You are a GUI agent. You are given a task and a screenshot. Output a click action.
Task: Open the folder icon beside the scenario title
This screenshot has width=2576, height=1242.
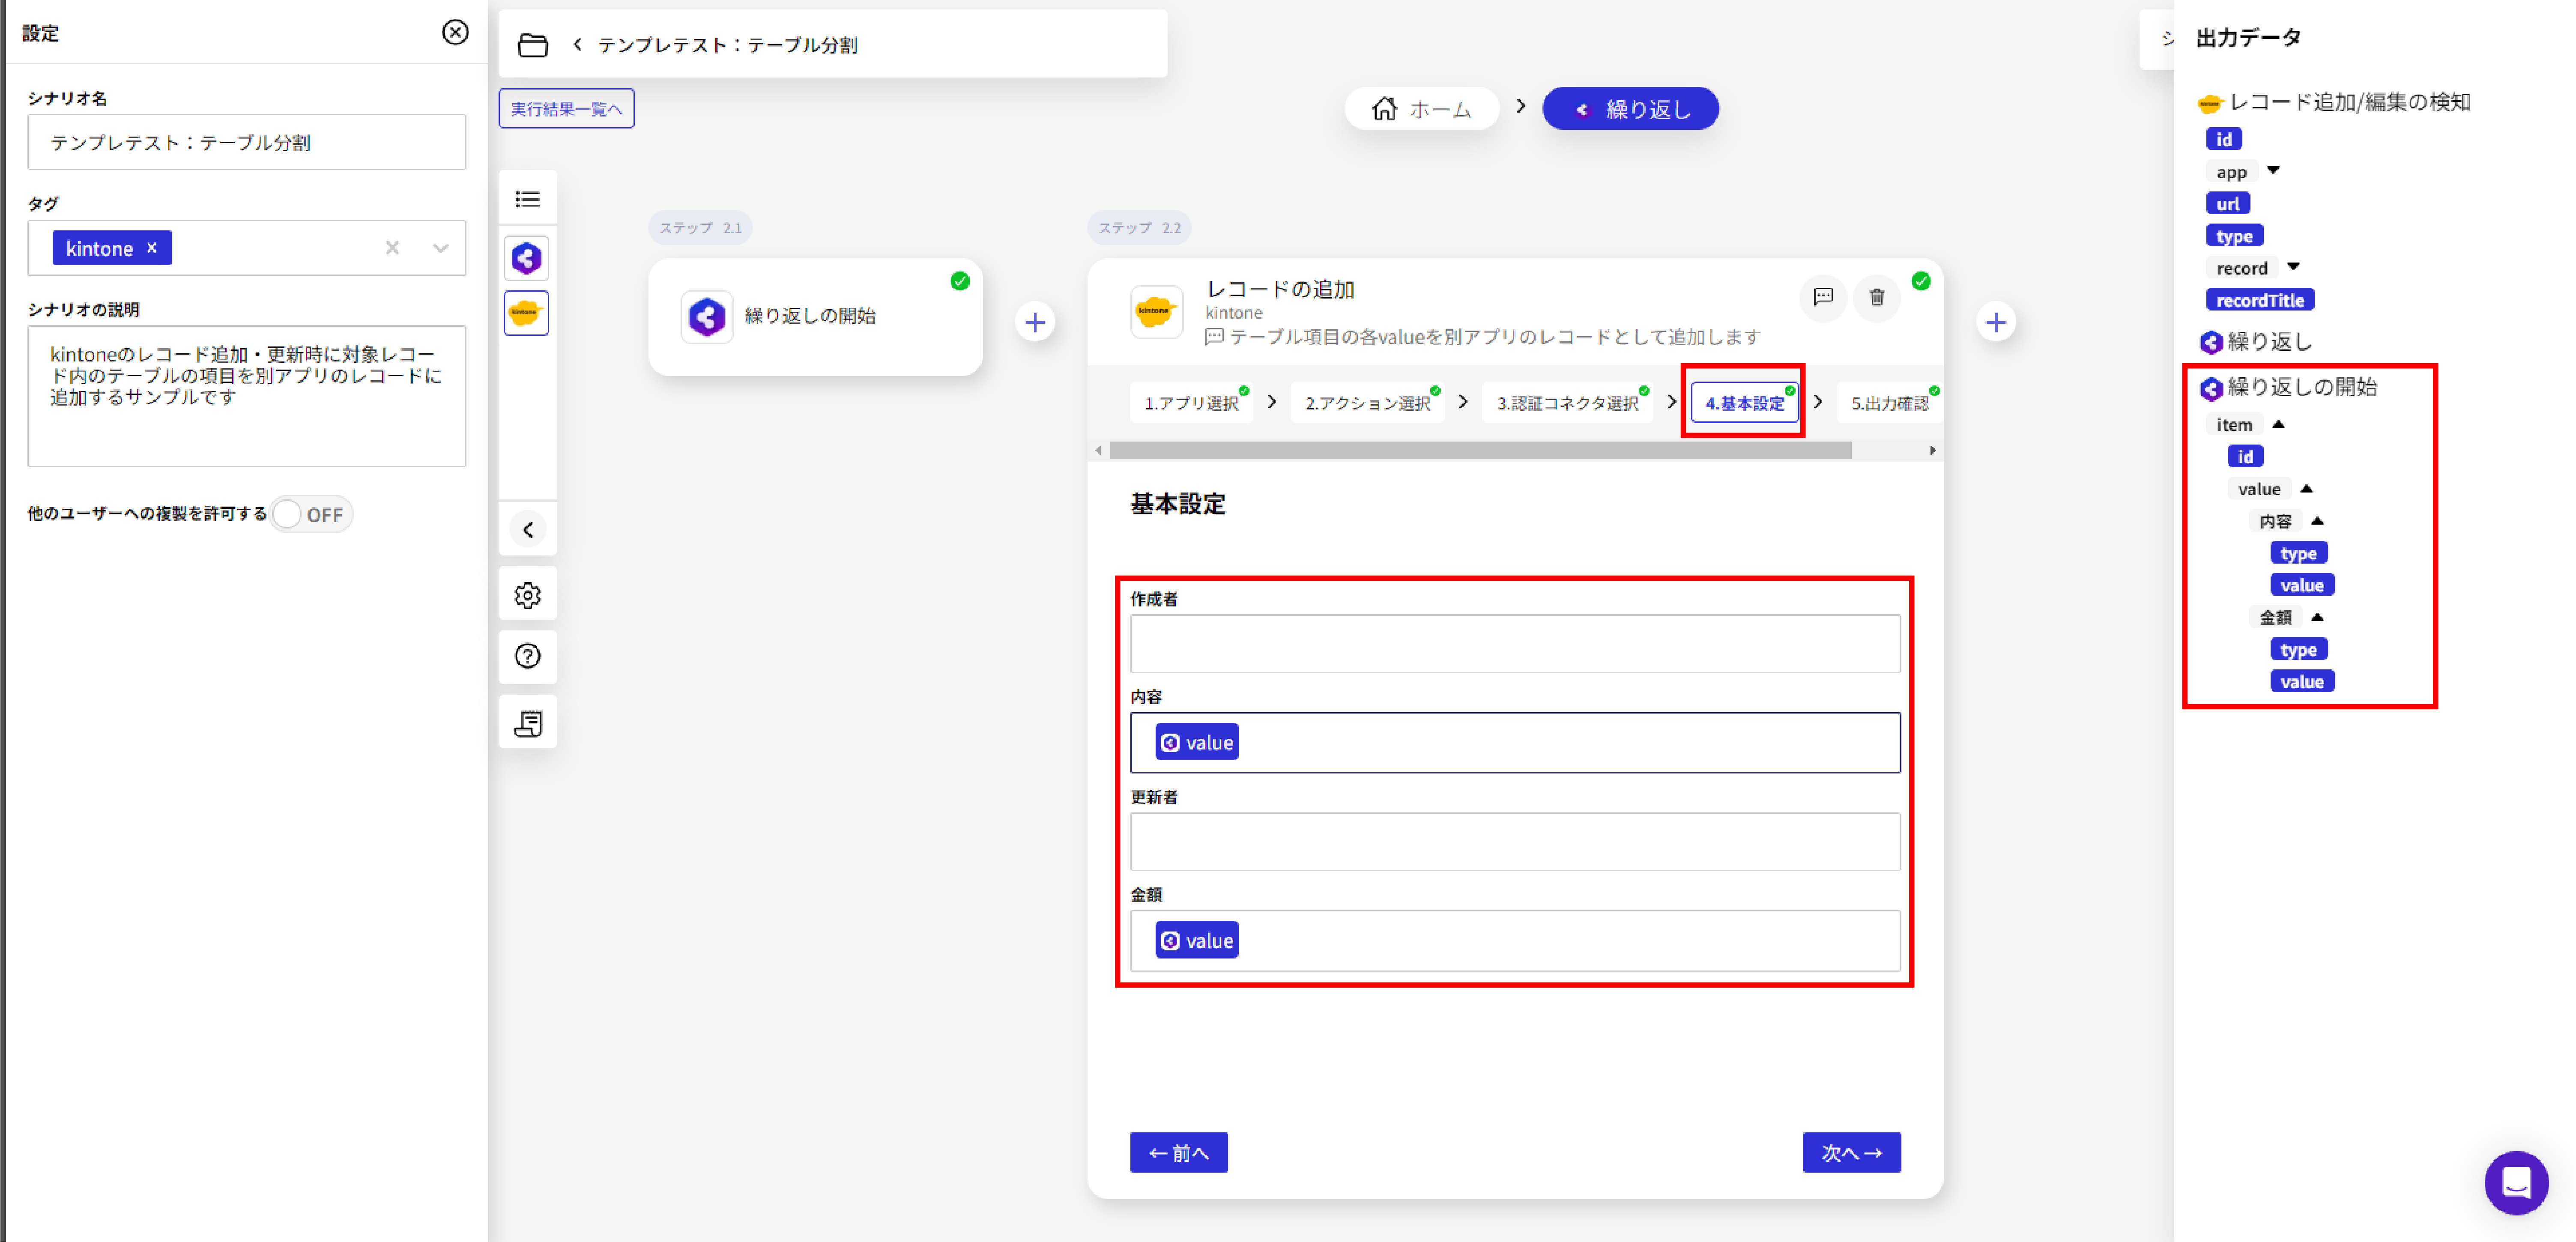tap(532, 45)
